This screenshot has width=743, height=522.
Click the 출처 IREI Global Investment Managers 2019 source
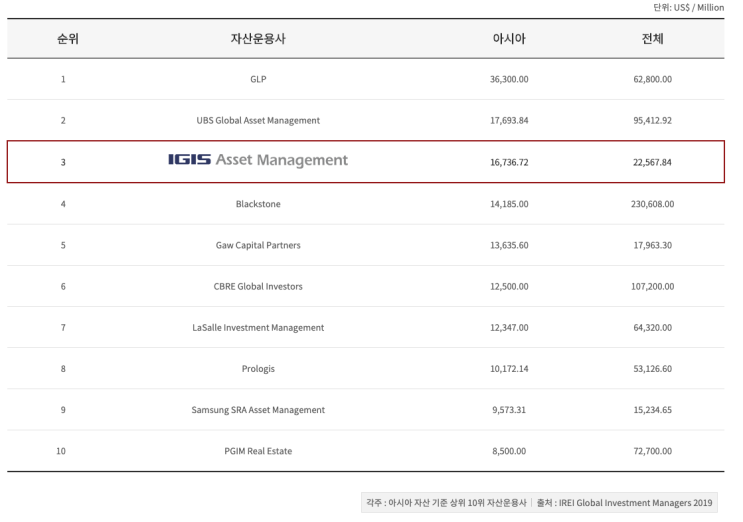click(625, 503)
